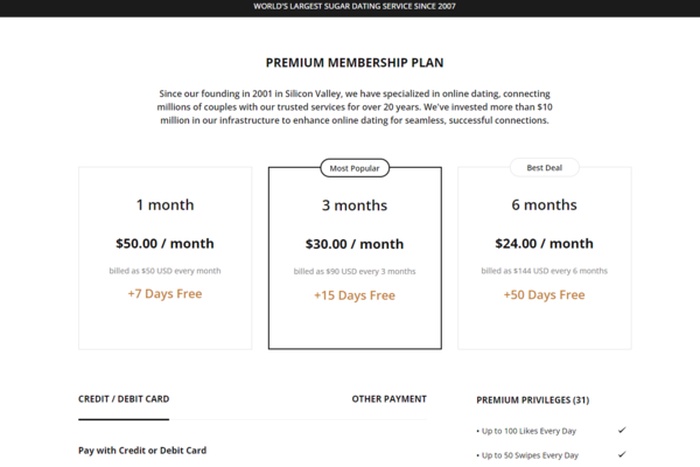Click the Pay with Credit or Debit Card label
700x467 pixels.
click(x=142, y=450)
